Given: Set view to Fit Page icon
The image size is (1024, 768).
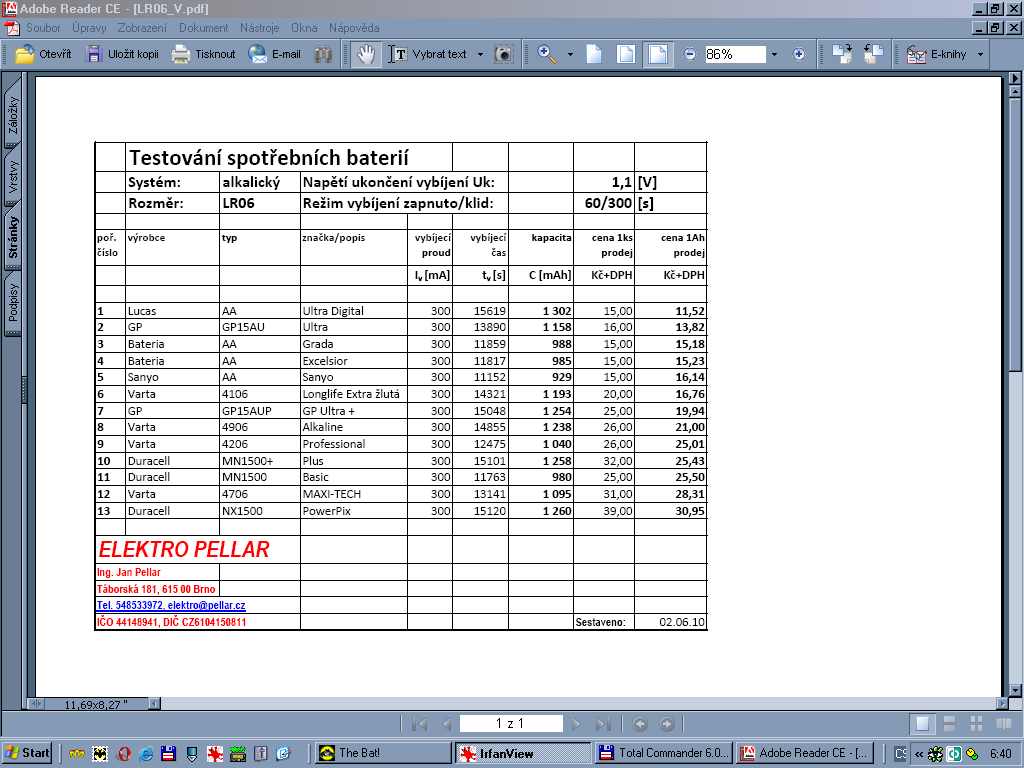Looking at the screenshot, I should (x=626, y=54).
